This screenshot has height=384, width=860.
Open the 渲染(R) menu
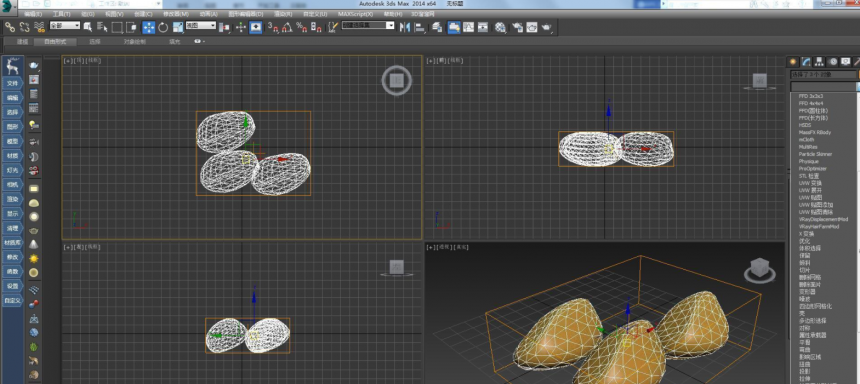tap(283, 14)
